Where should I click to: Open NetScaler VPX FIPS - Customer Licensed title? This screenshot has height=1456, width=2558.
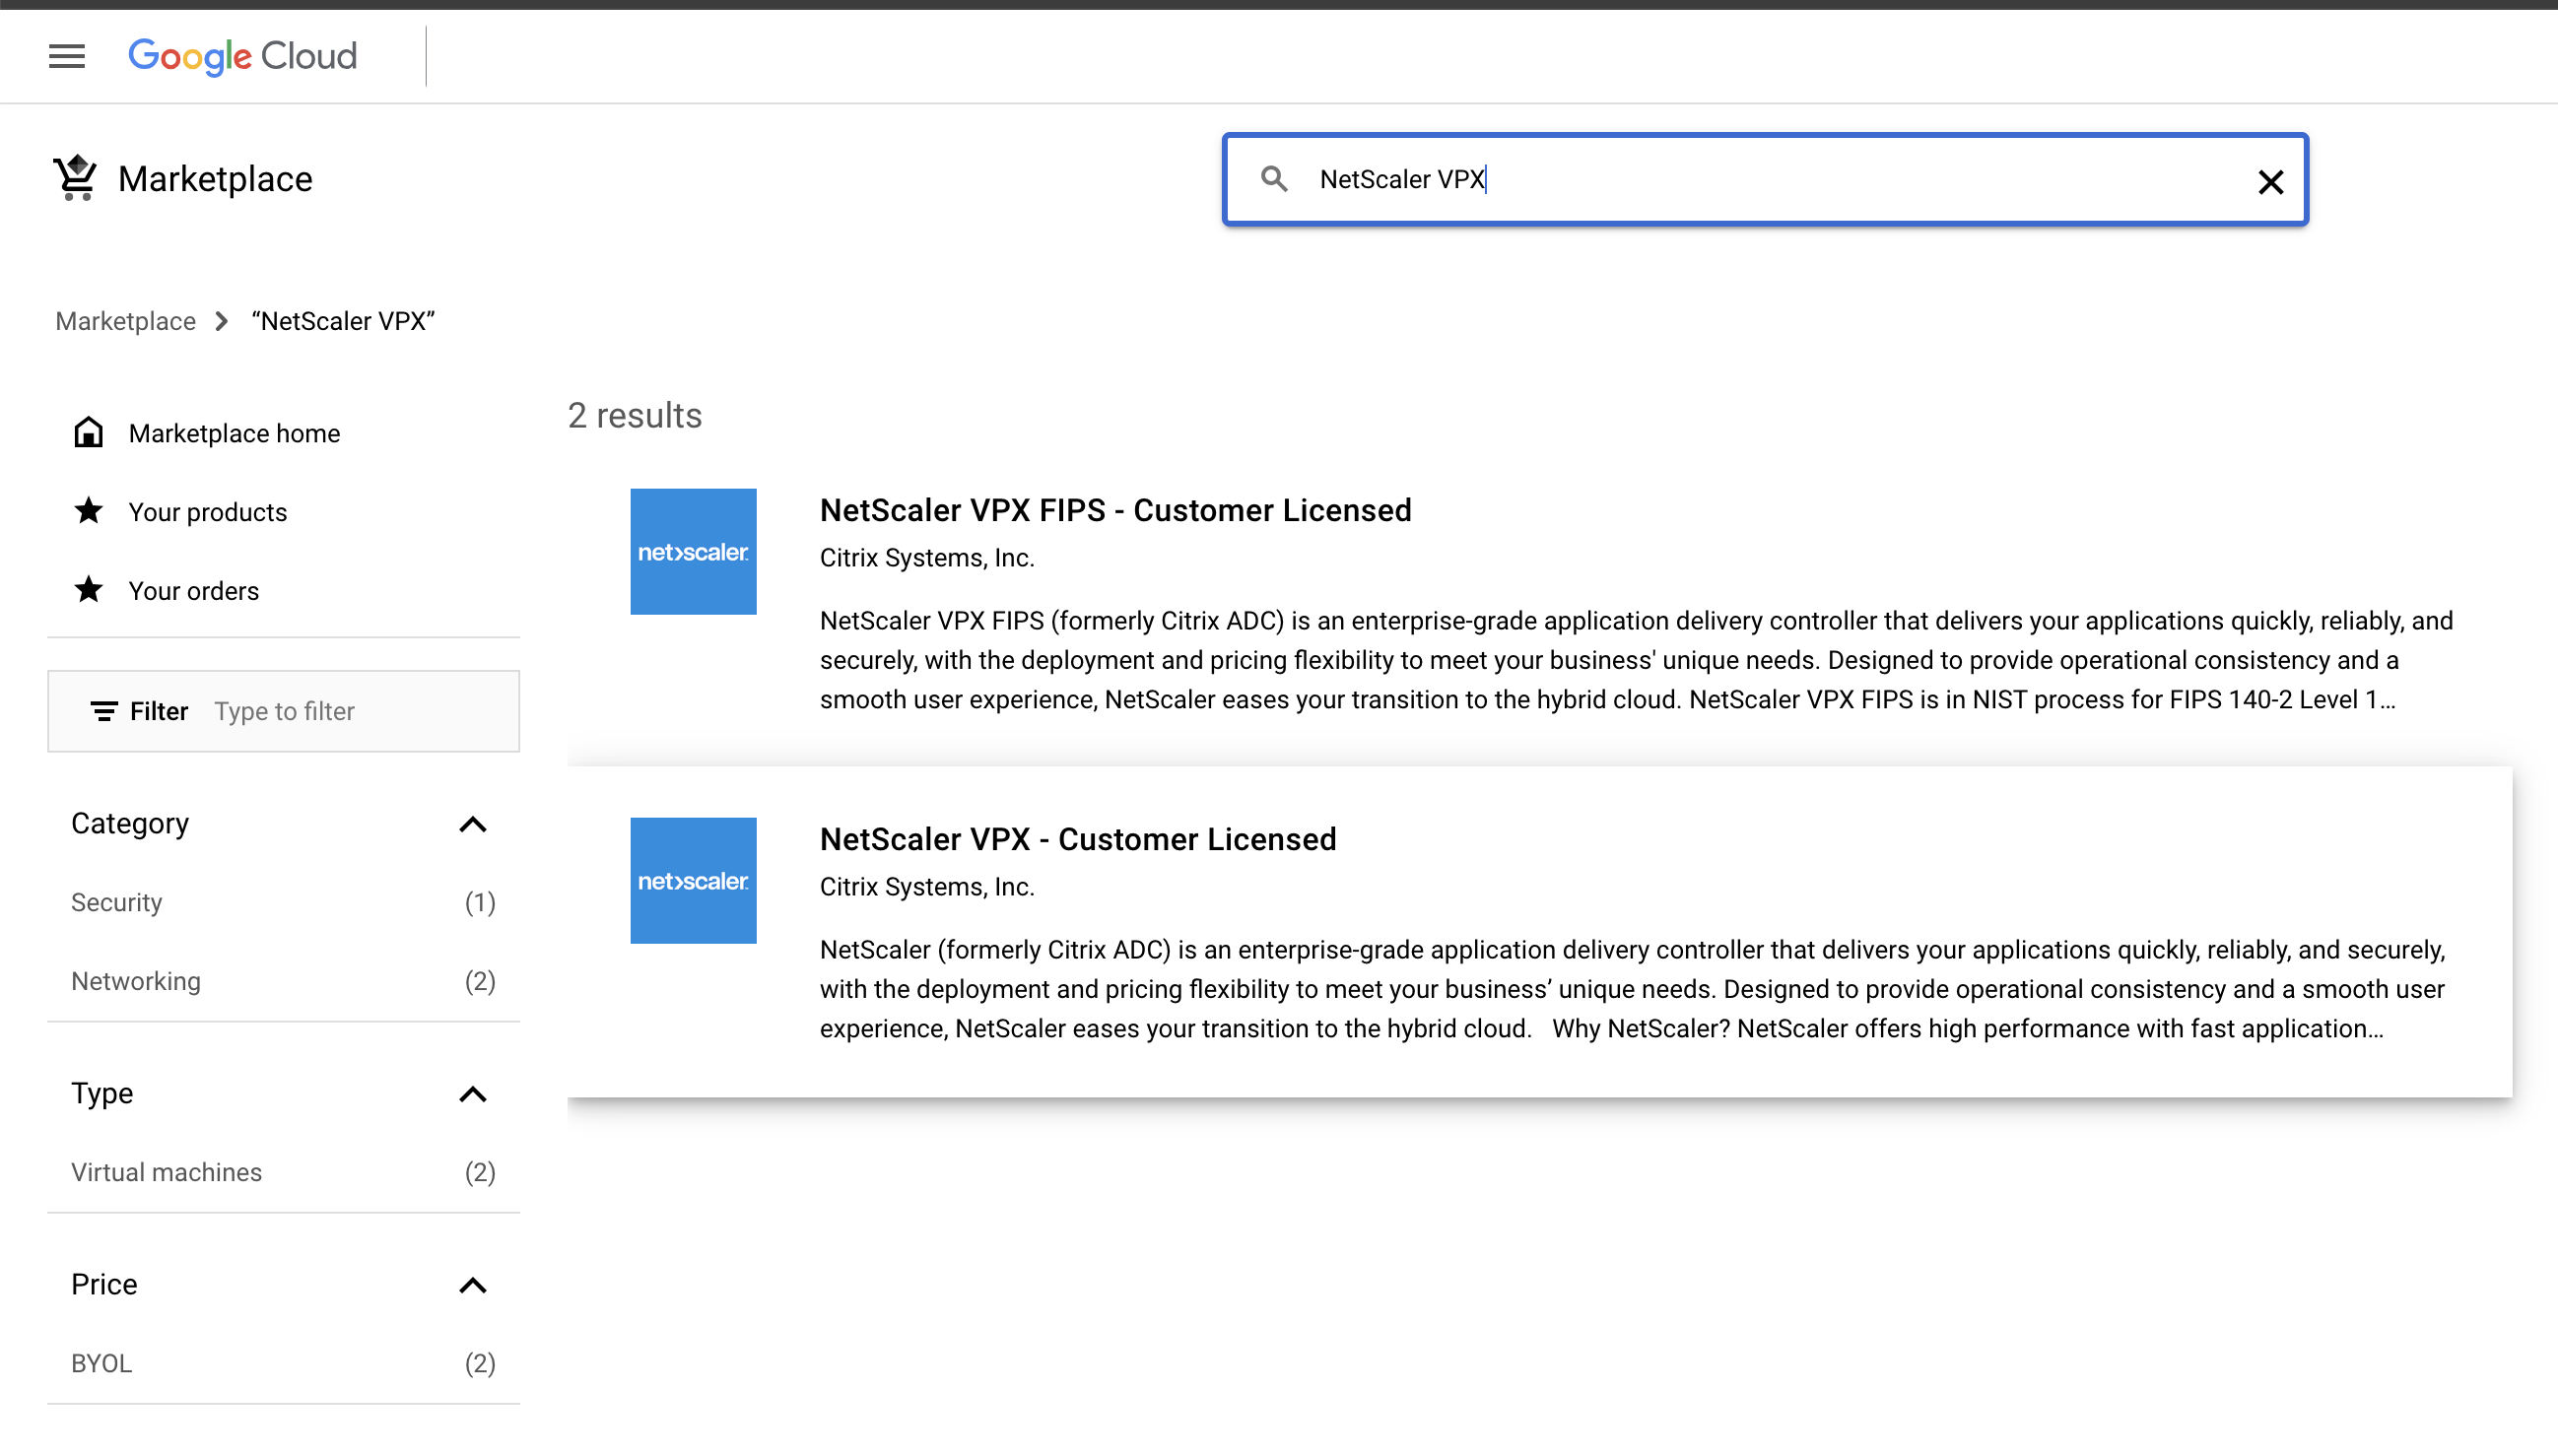[1115, 510]
